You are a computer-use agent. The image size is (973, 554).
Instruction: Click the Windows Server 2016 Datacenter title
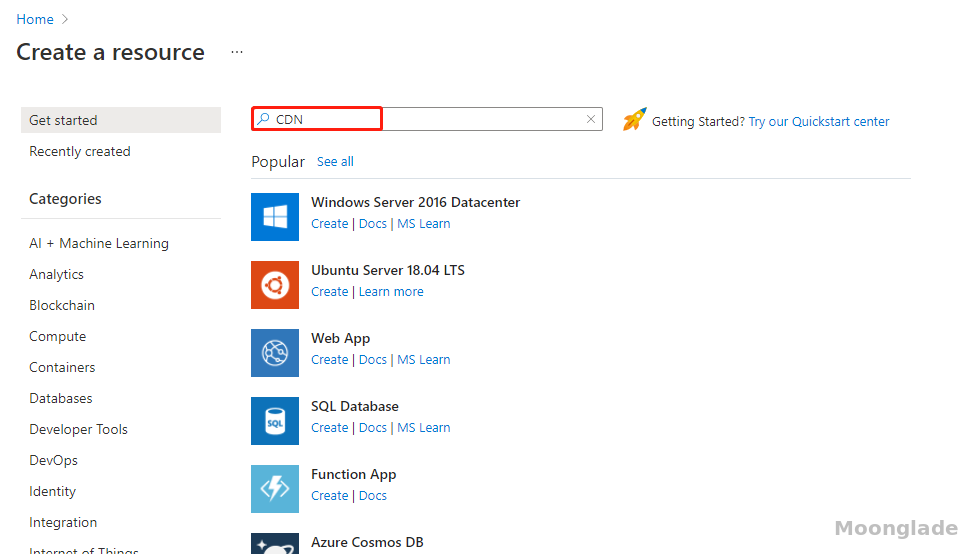tap(415, 202)
